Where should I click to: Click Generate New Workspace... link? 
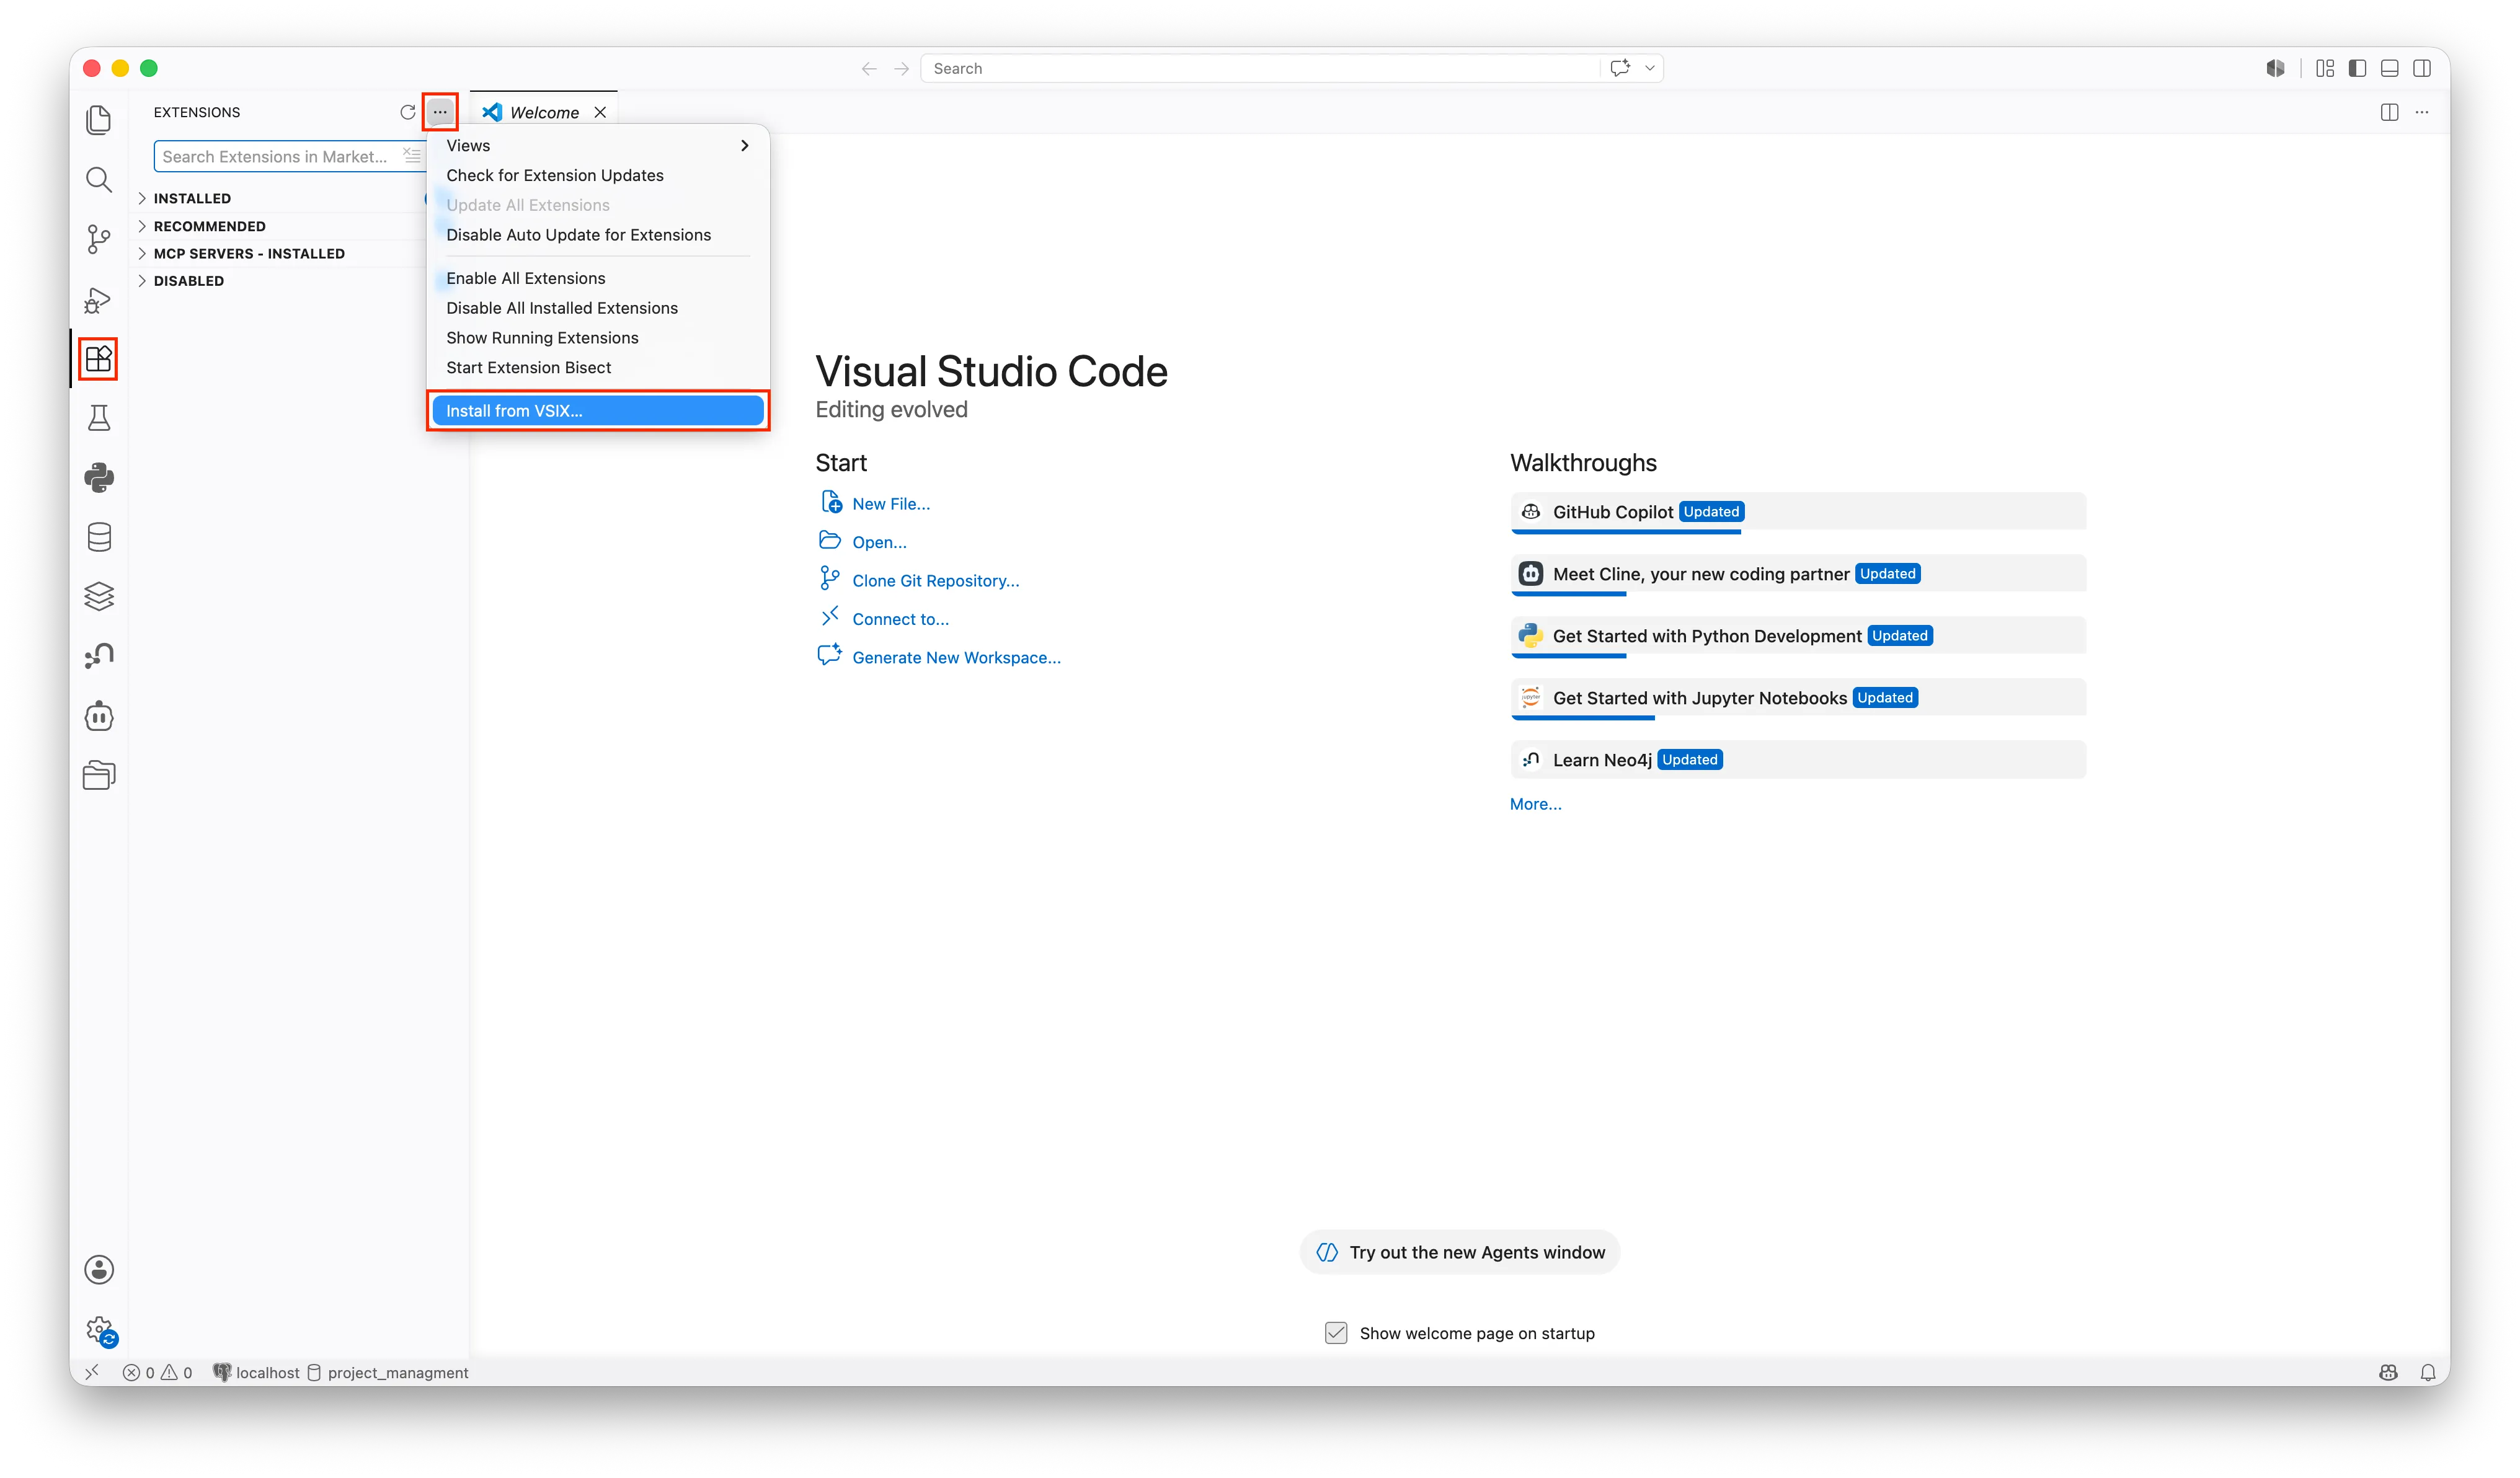[956, 658]
